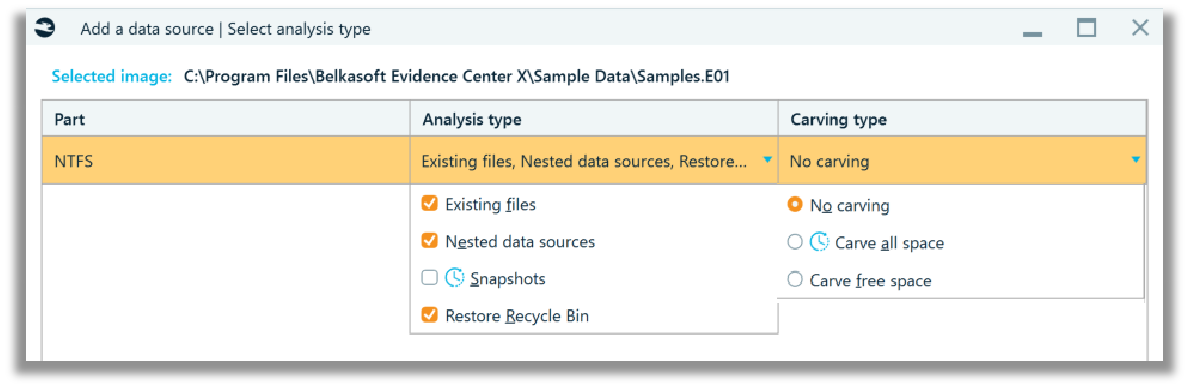This screenshot has width=1191, height=389.
Task: Click the Belkasoft app logo icon
Action: [x=46, y=29]
